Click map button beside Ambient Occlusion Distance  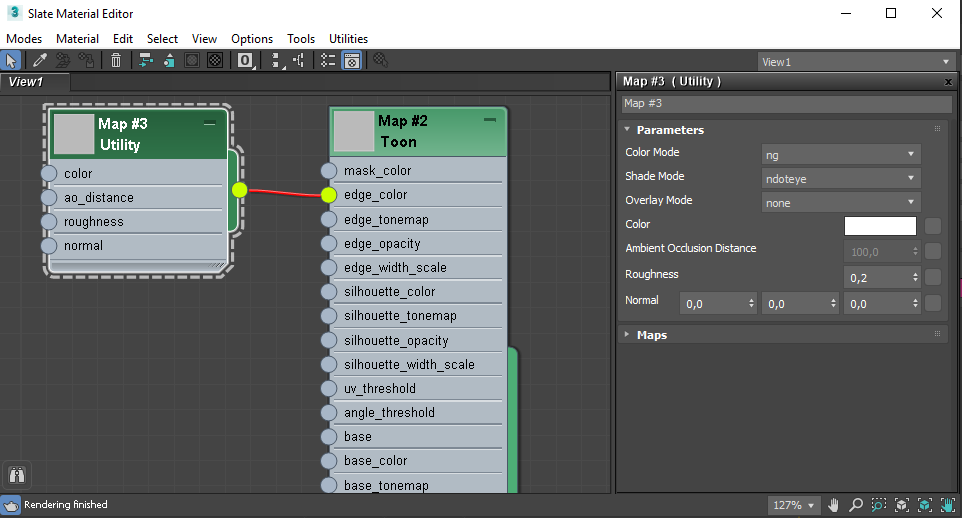[x=933, y=251]
